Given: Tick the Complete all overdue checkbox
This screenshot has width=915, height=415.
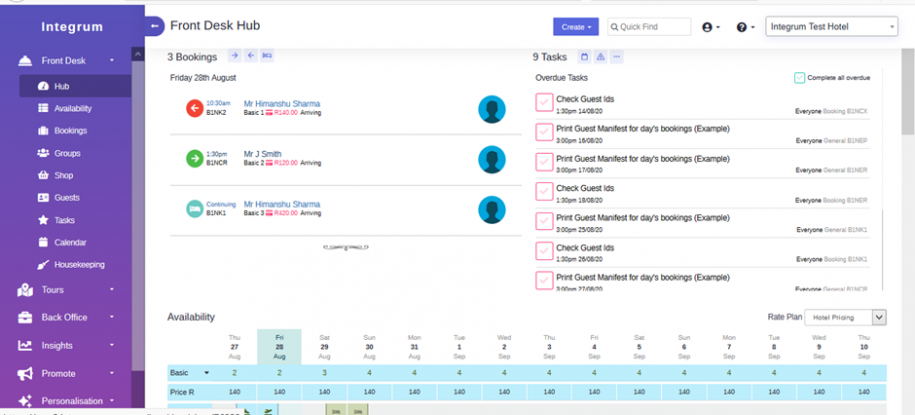Looking at the screenshot, I should [x=800, y=78].
